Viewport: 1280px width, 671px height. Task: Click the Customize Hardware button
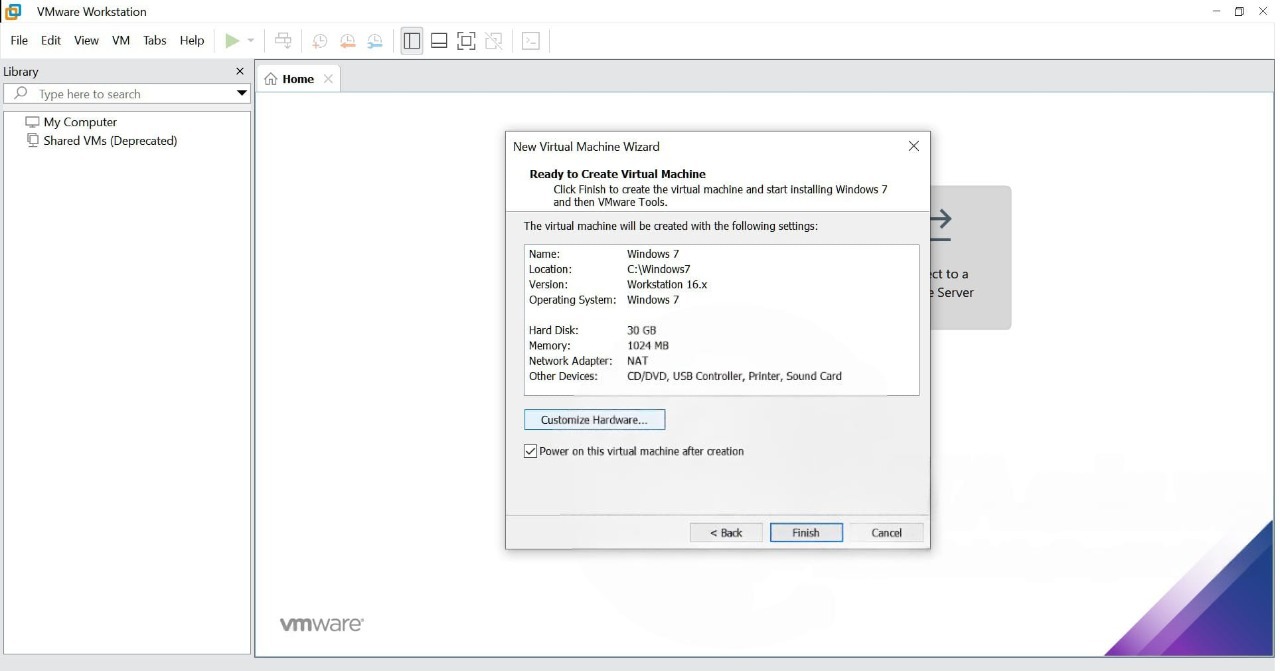(594, 420)
